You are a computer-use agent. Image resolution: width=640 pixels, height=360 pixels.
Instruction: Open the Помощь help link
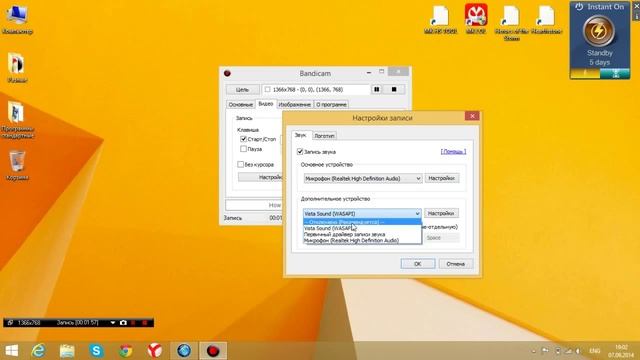[453, 151]
